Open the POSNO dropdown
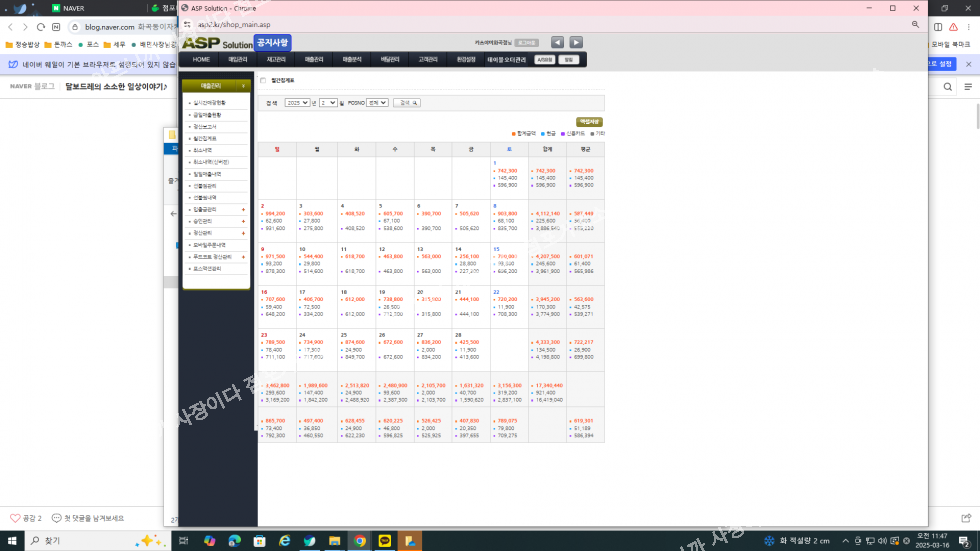The image size is (980, 551). (x=377, y=102)
